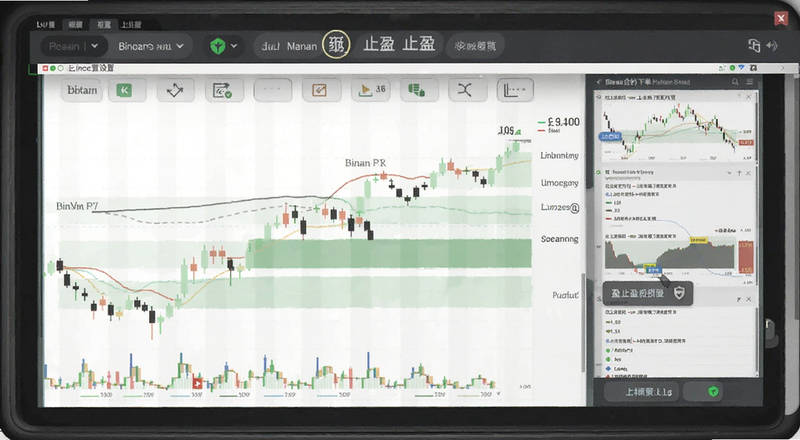Click the red marker in volume chart
Screen dimensions: 800x440
tap(197, 382)
